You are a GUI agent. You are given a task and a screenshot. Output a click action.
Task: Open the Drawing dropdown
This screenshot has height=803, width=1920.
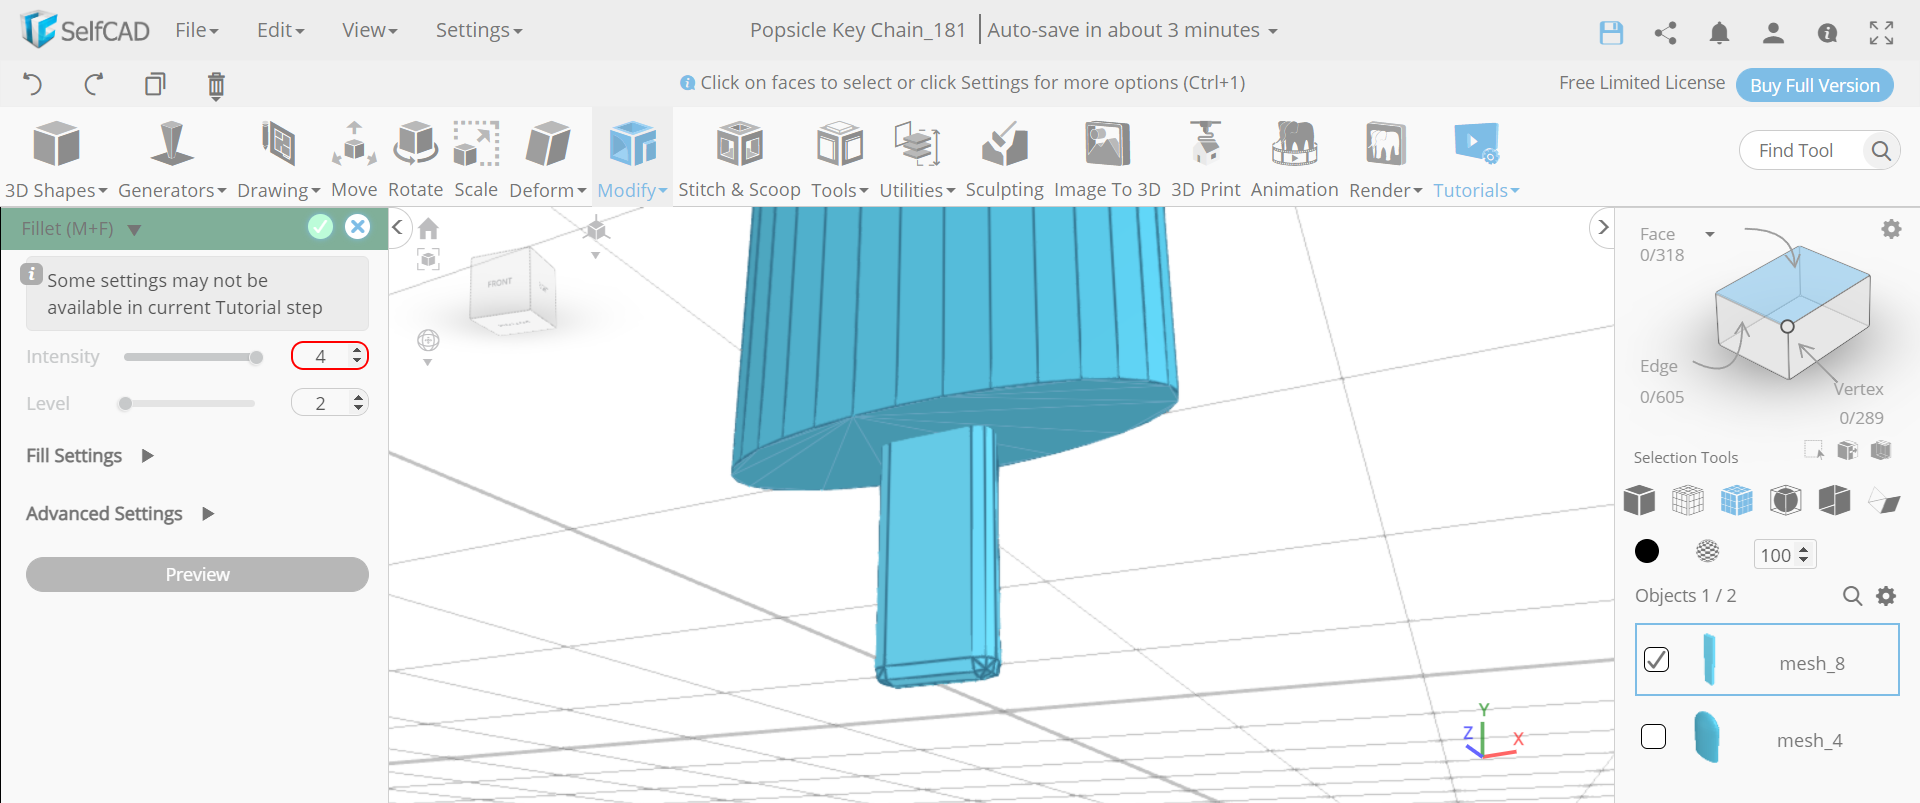tap(278, 160)
